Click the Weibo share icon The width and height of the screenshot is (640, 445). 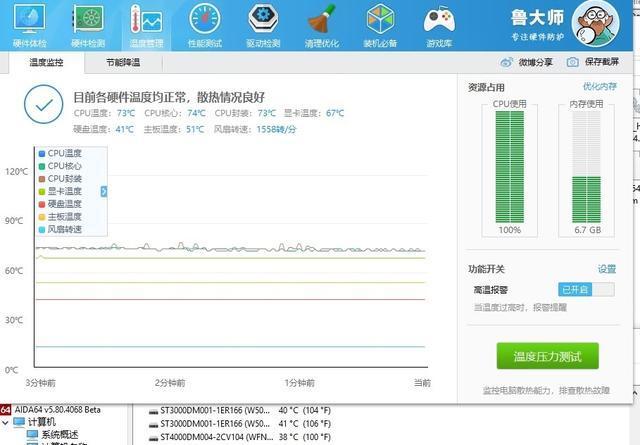point(507,62)
